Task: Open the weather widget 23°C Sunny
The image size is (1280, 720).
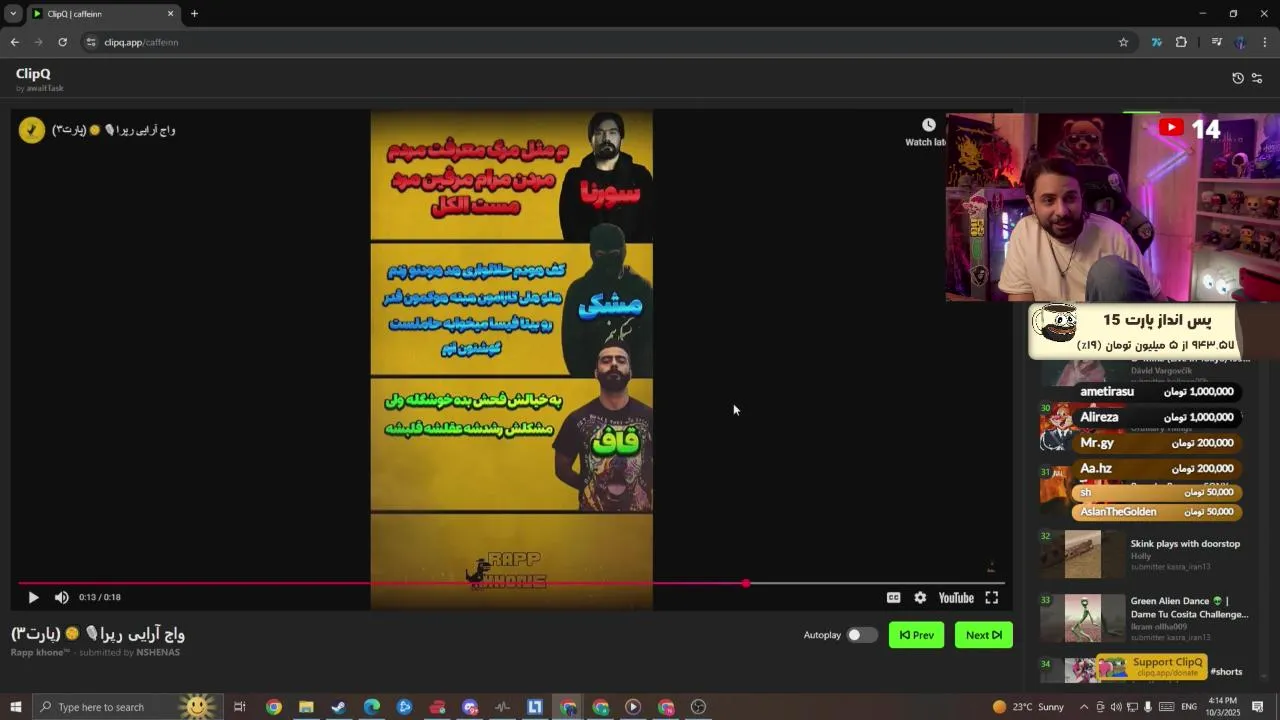Action: click(1028, 707)
